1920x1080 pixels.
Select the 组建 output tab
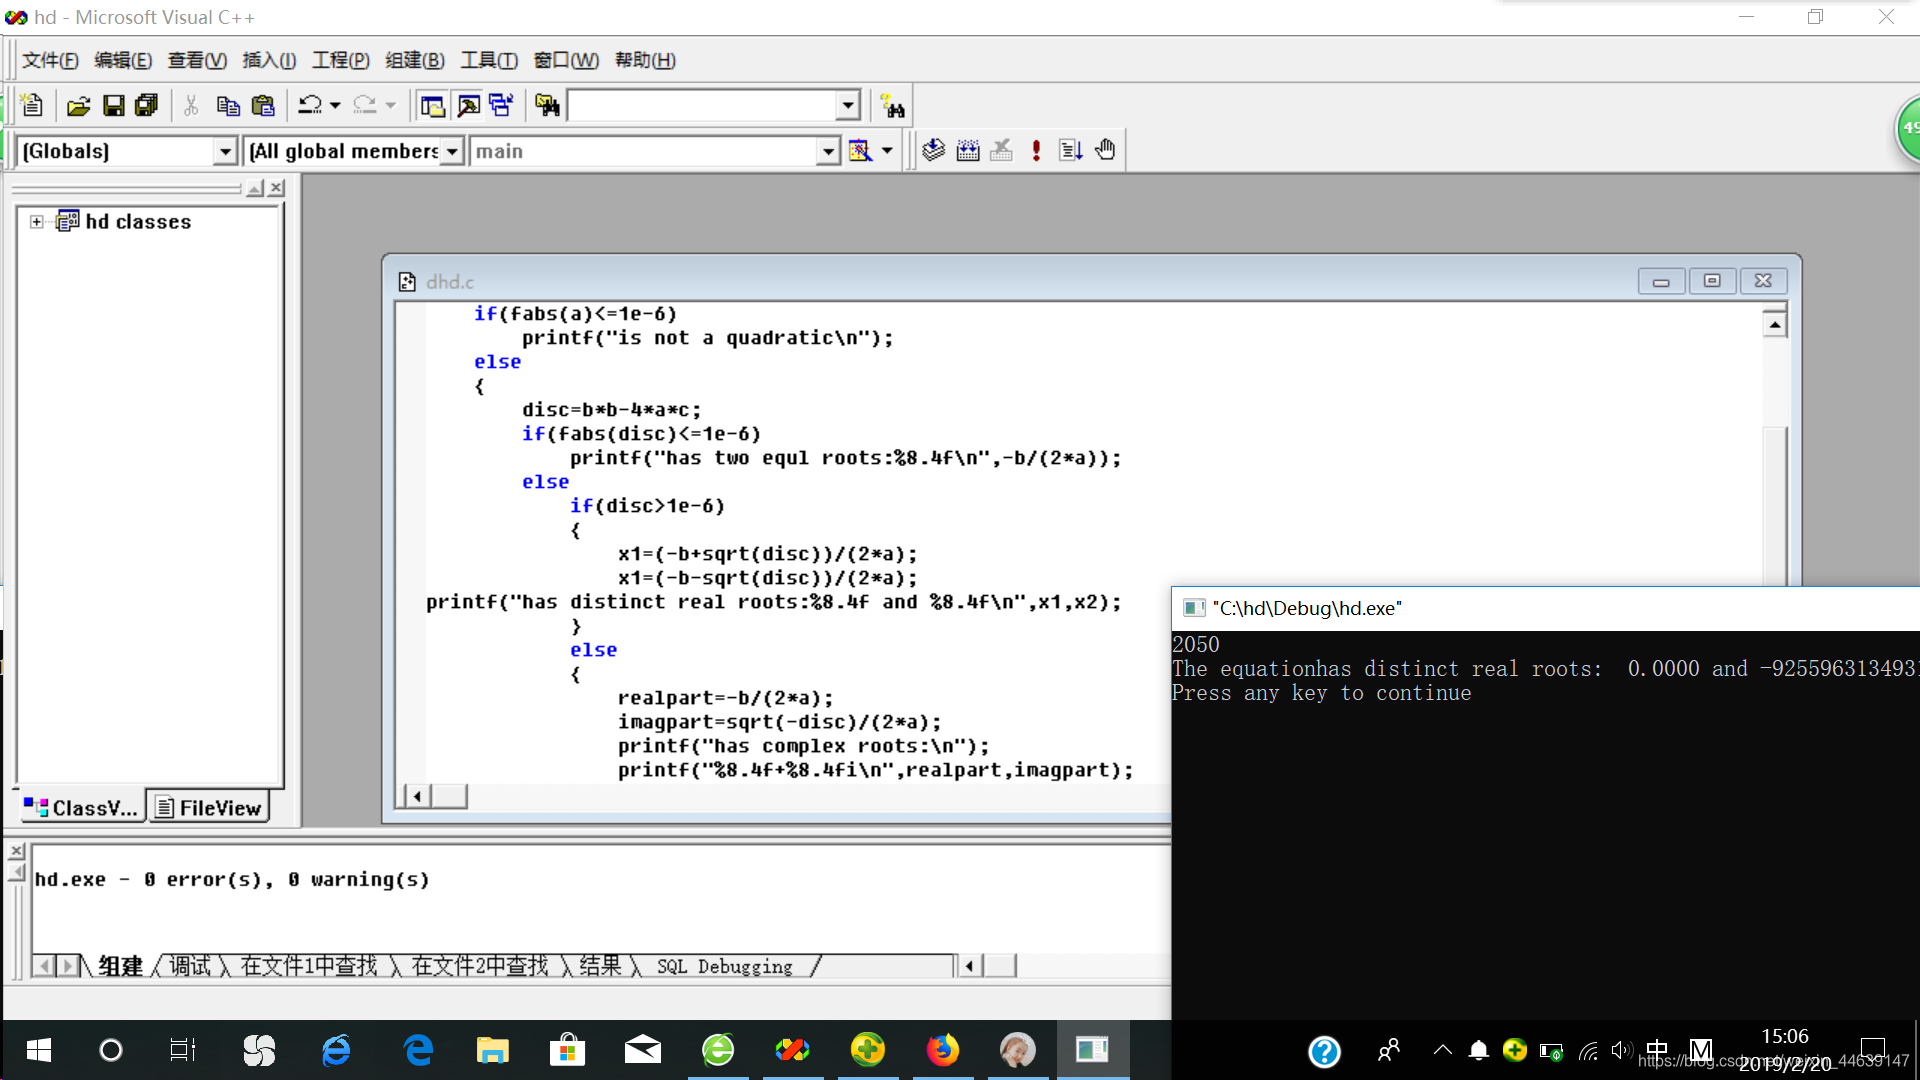[x=120, y=966]
